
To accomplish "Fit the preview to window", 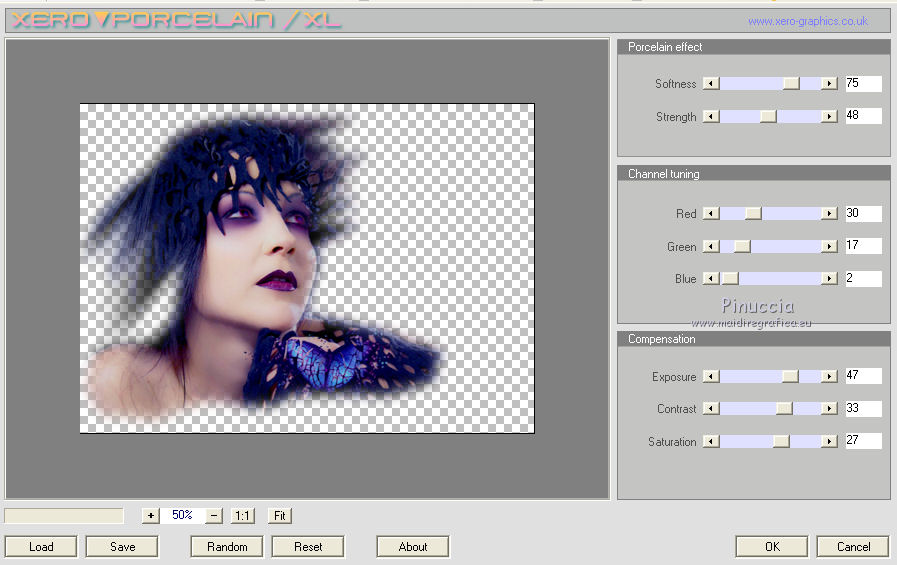I will (280, 515).
